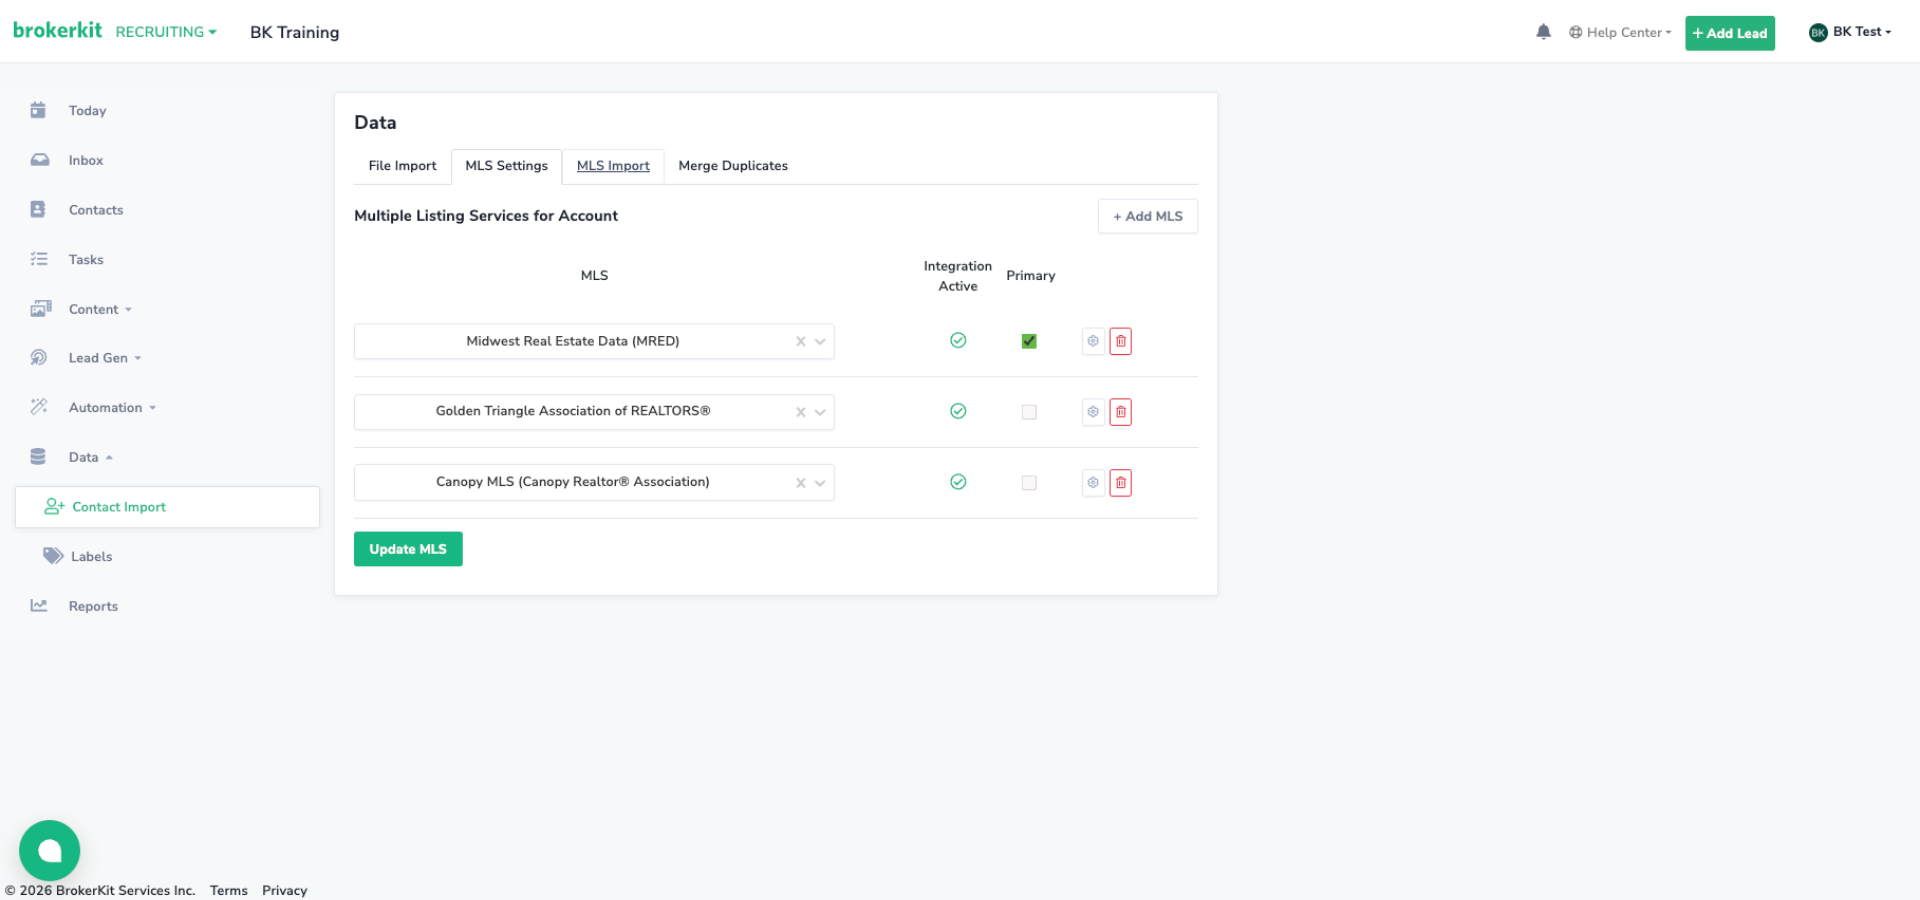The image size is (1920, 900).
Task: Click the BK Training account name
Action: [295, 32]
